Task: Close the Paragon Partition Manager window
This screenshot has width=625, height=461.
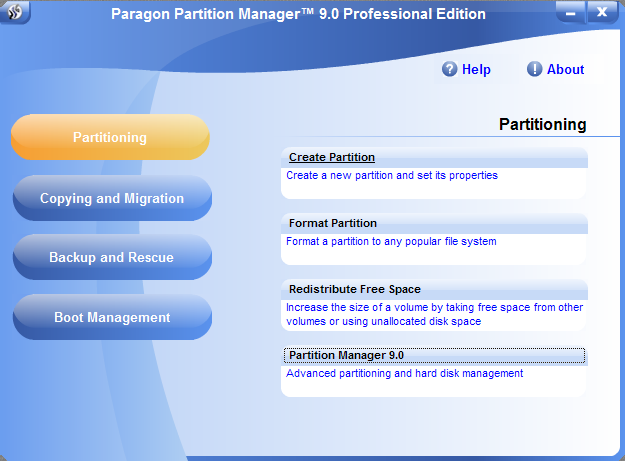Action: point(601,13)
